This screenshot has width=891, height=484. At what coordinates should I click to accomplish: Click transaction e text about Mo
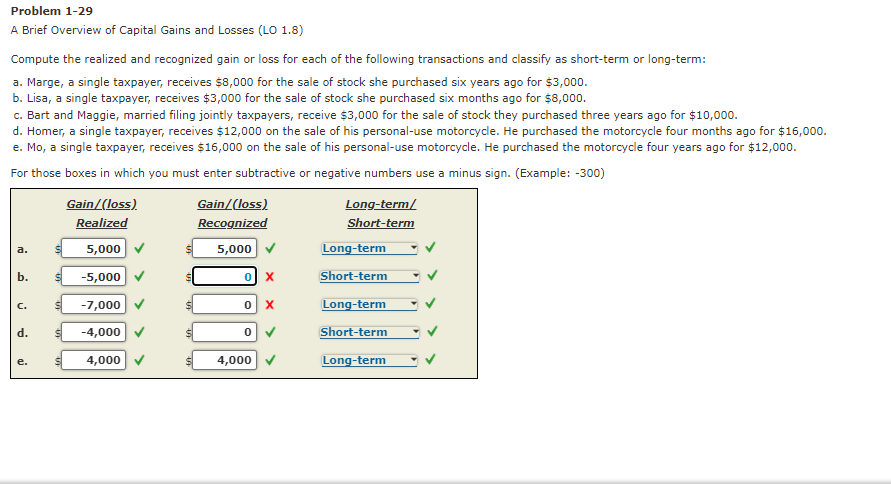[405, 147]
